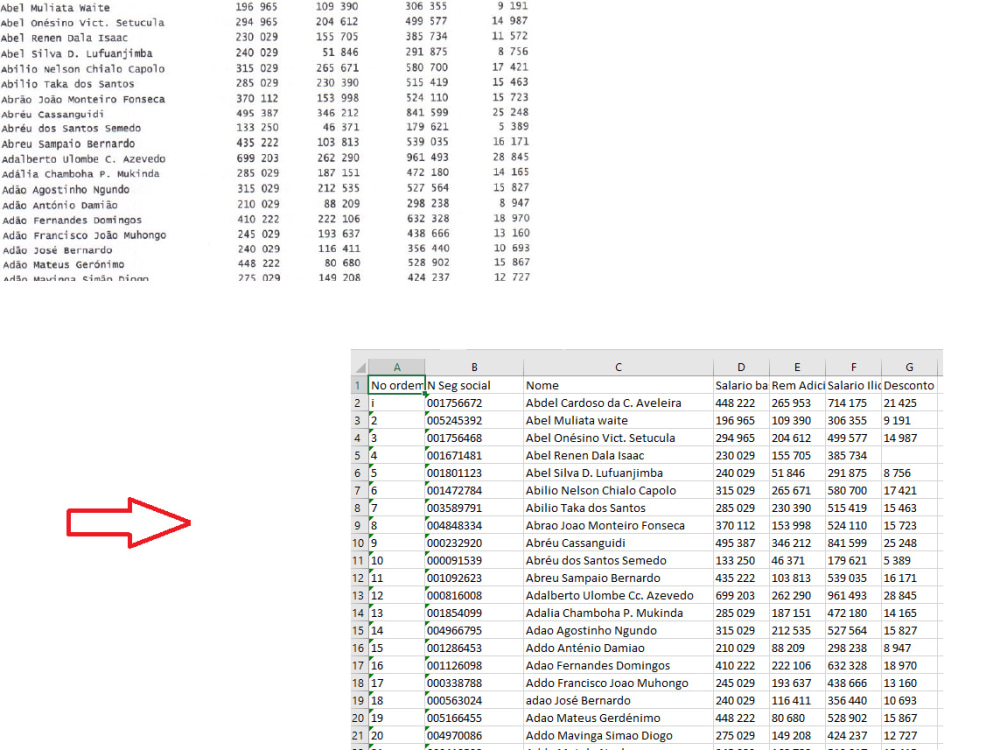The height and width of the screenshot is (750, 1000).
Task: Select cell 'Adao Agostinho Ngundo' in spreadsheet
Action: [618, 630]
